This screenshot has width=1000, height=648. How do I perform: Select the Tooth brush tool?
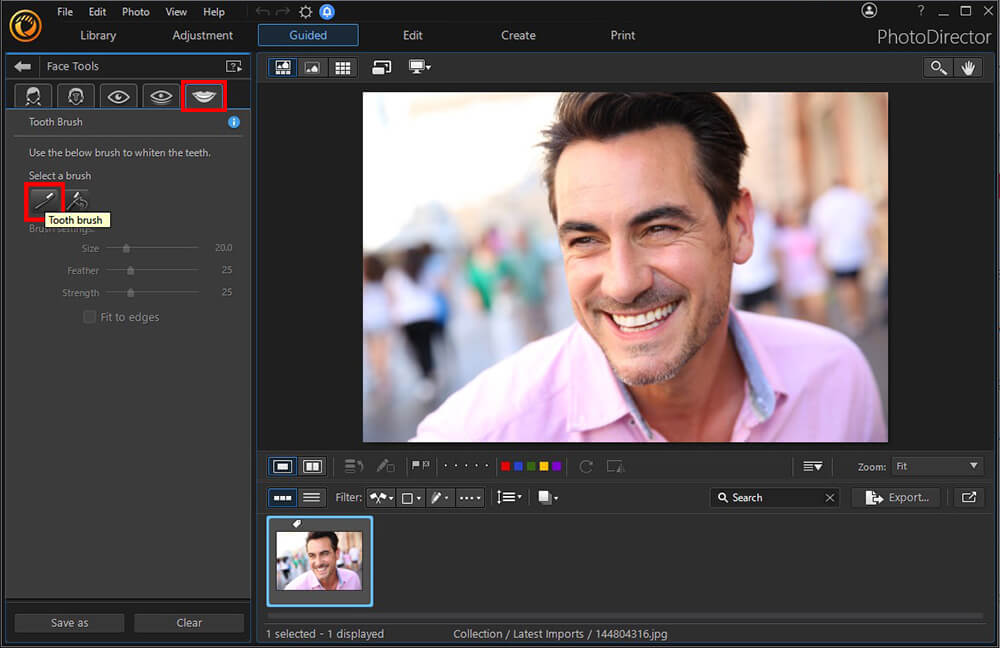pos(44,201)
